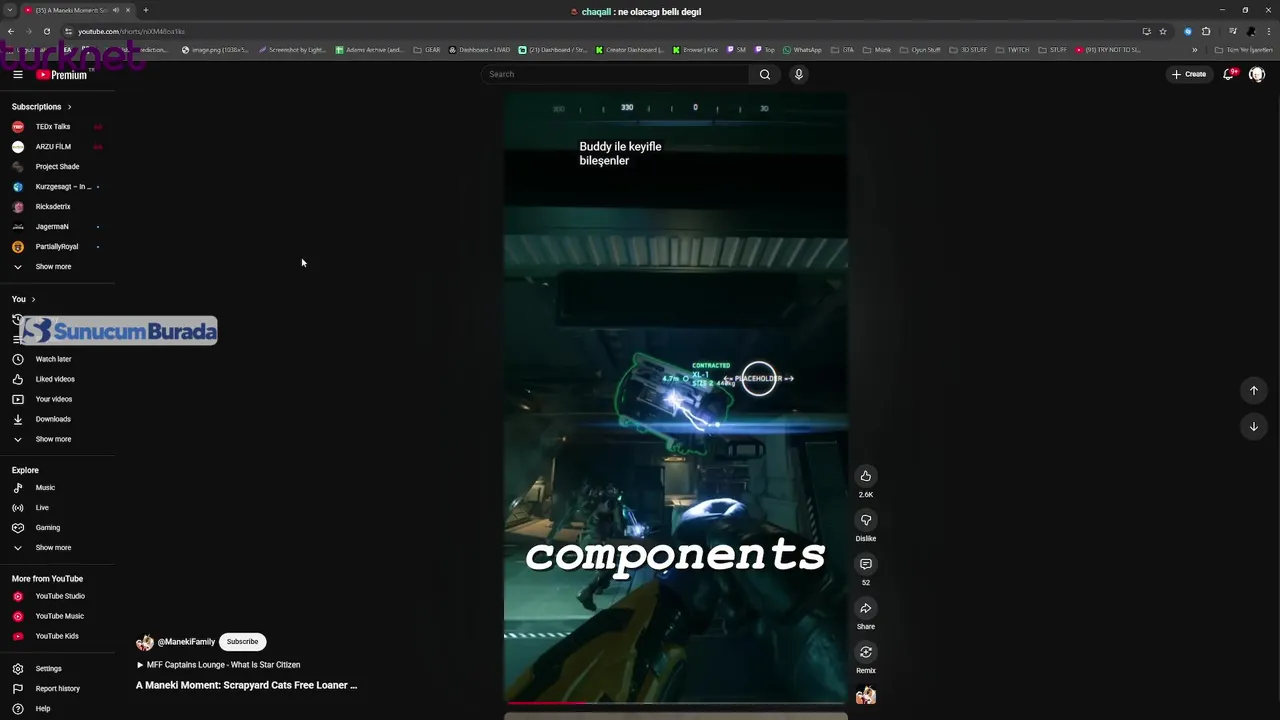Open Project Shade channel
This screenshot has width=1280, height=720.
(x=57, y=167)
